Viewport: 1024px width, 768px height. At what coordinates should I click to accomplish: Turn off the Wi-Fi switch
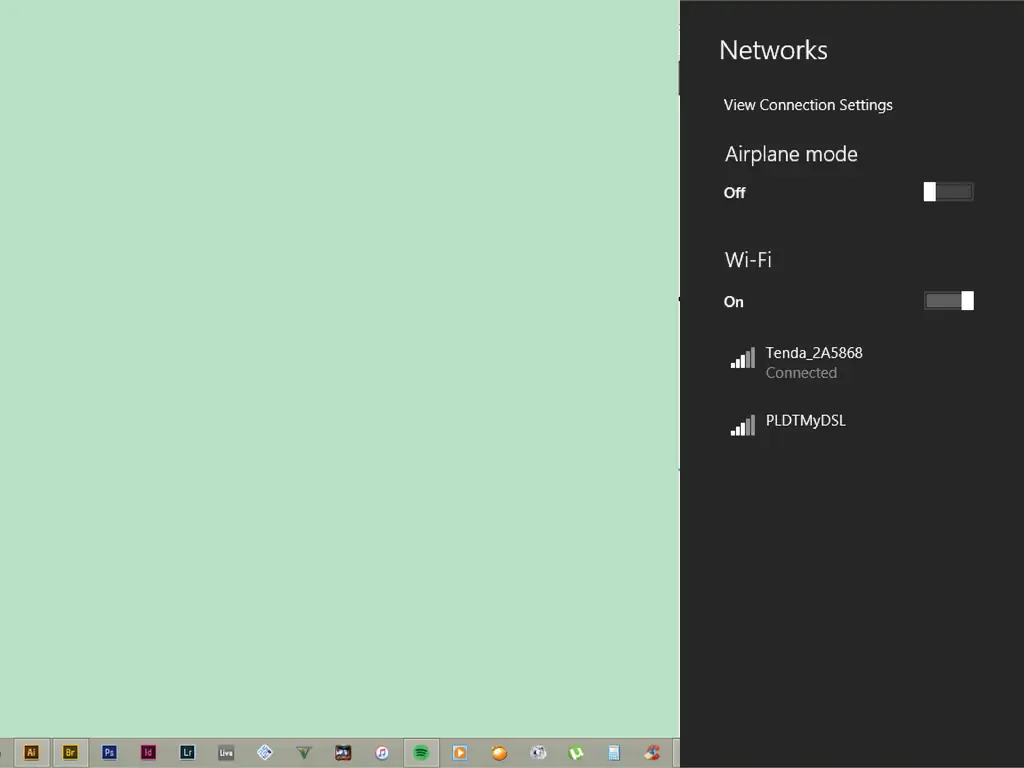(x=948, y=301)
